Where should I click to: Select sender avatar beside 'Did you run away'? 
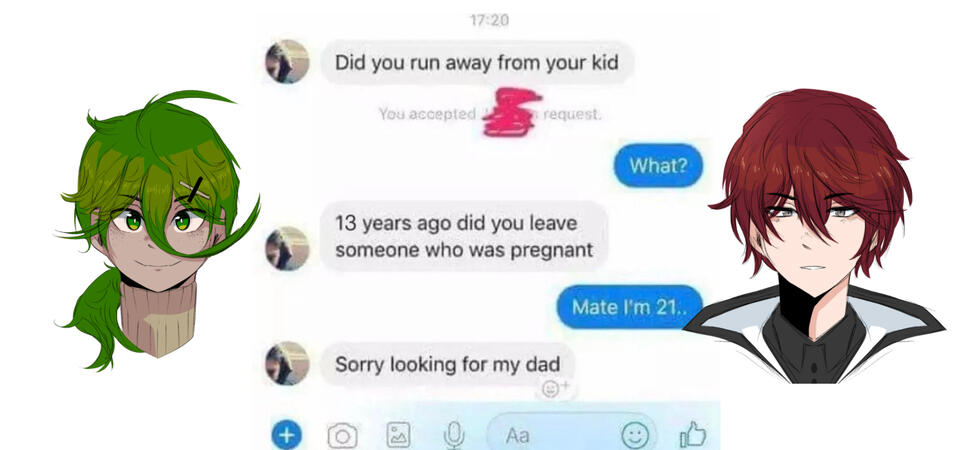pyautogui.click(x=287, y=61)
